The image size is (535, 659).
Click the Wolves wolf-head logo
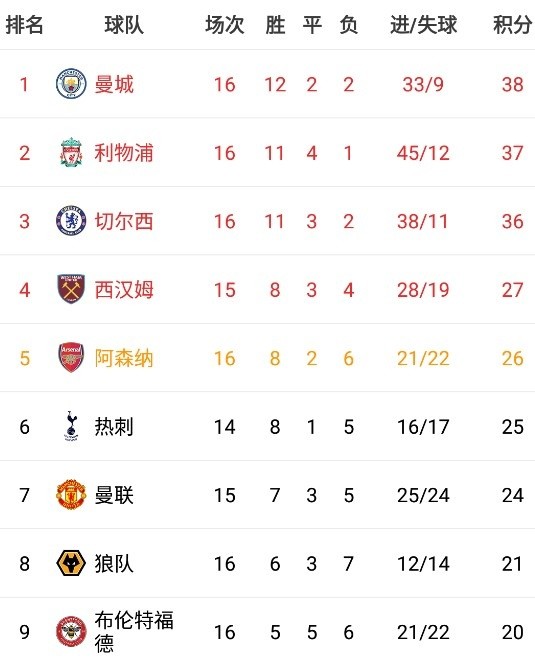(x=71, y=563)
